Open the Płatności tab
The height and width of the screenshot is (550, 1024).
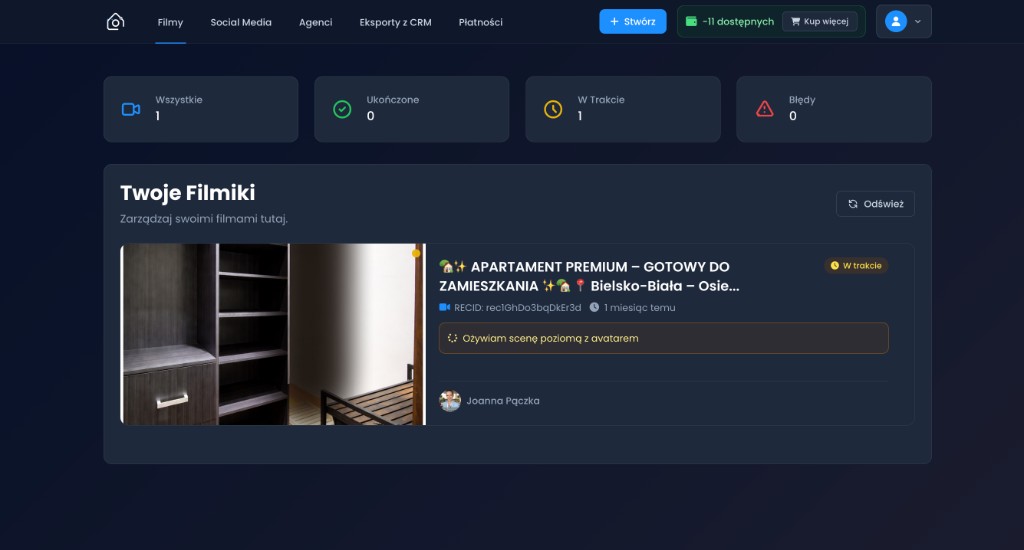481,22
